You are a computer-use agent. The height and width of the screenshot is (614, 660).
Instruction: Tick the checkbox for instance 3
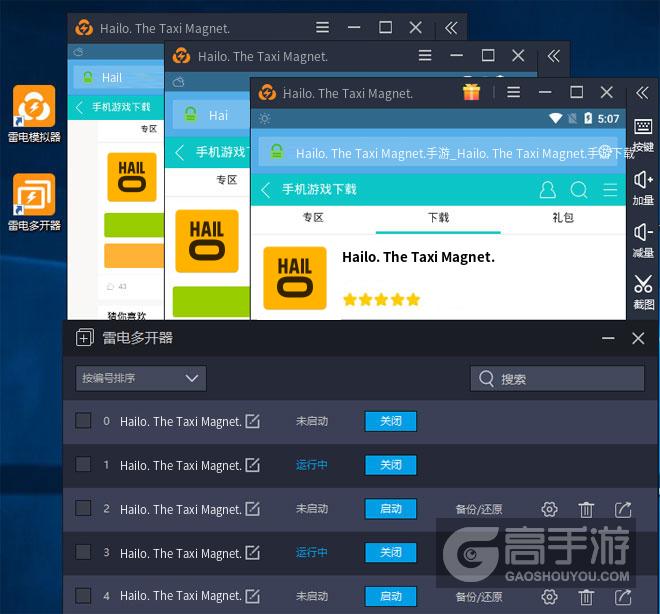[x=83, y=552]
